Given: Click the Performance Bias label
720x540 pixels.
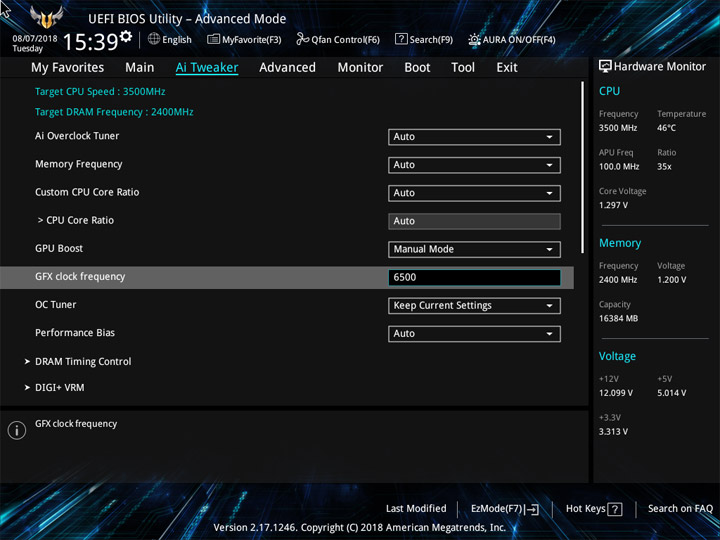Looking at the screenshot, I should click(x=75, y=333).
